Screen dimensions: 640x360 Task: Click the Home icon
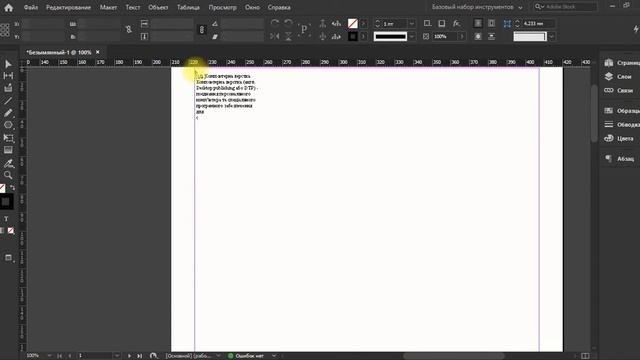[9, 7]
